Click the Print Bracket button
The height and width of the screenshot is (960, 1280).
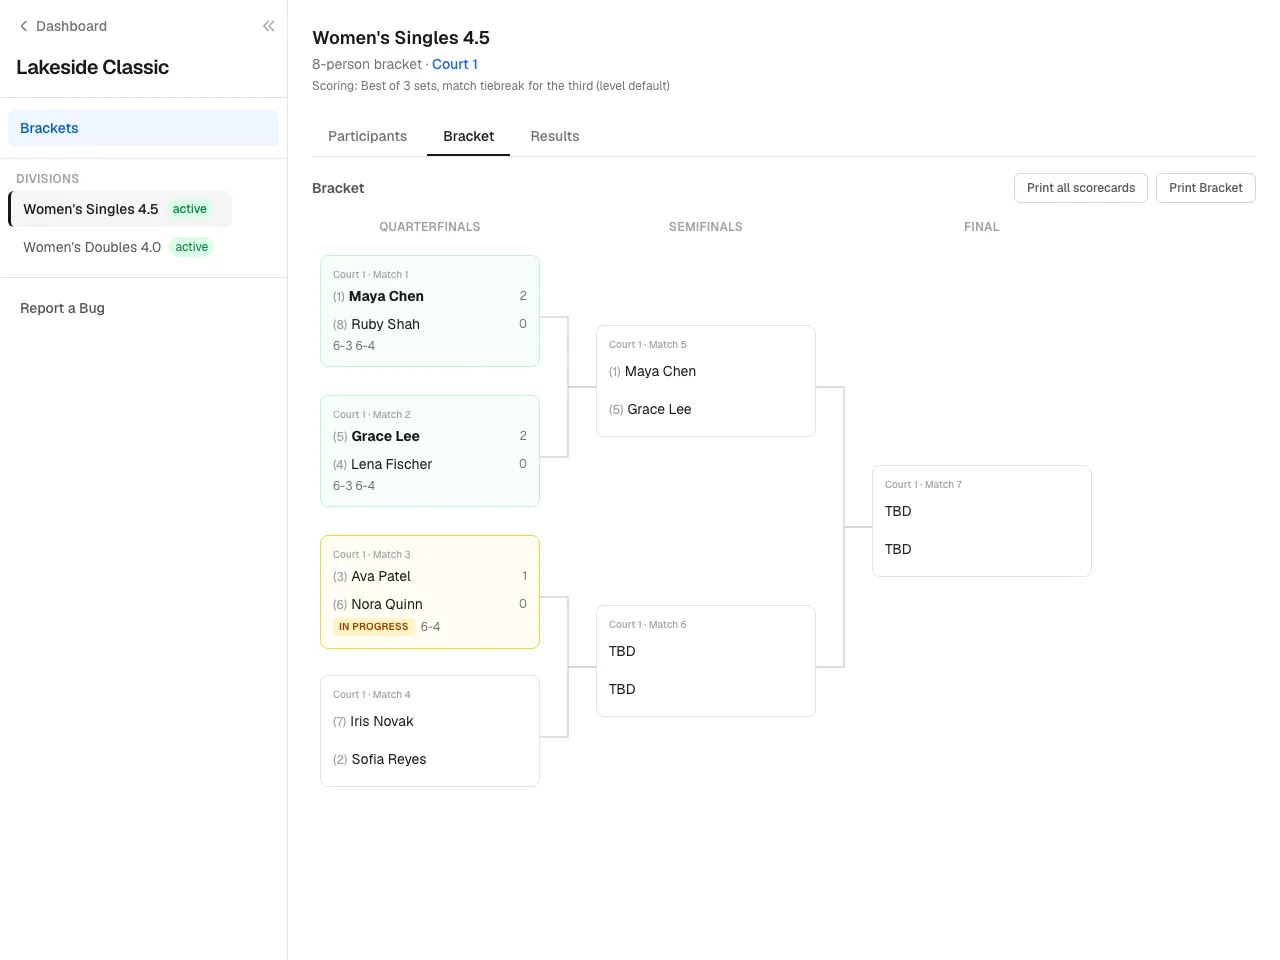(1205, 188)
